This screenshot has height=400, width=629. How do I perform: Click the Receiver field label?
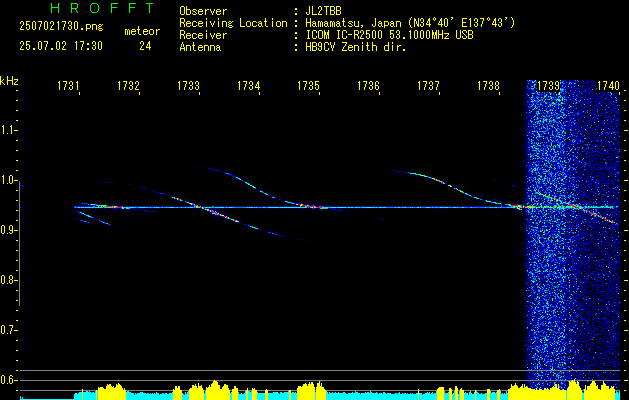click(203, 35)
